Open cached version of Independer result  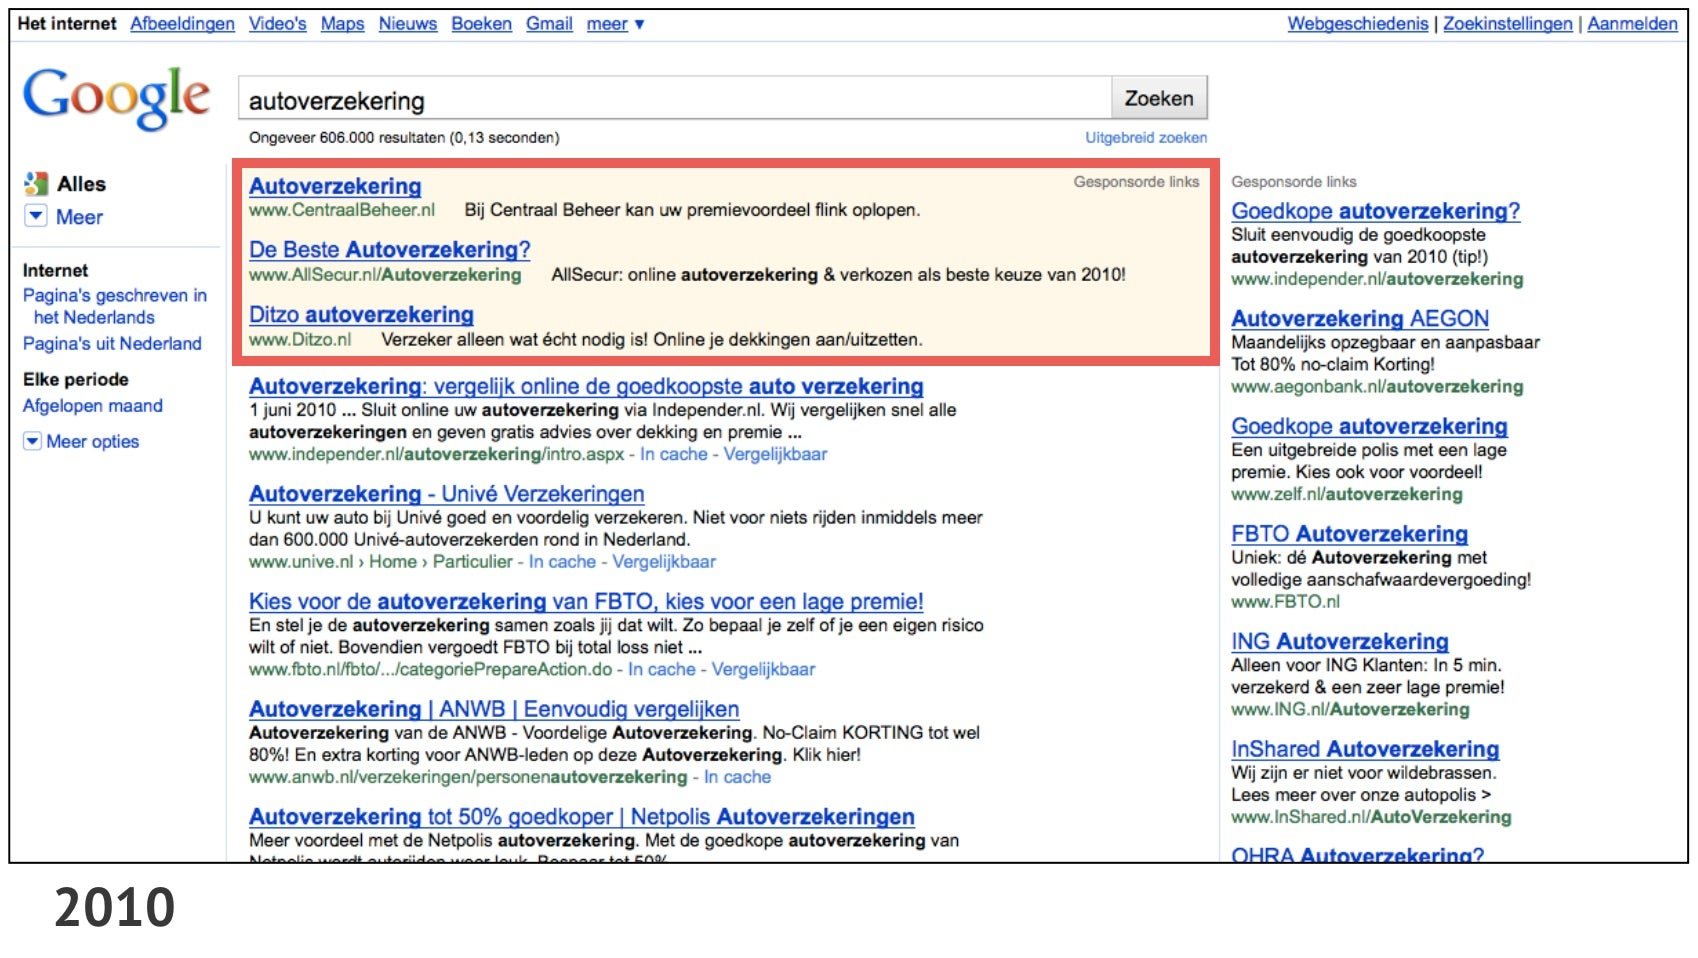coord(673,454)
